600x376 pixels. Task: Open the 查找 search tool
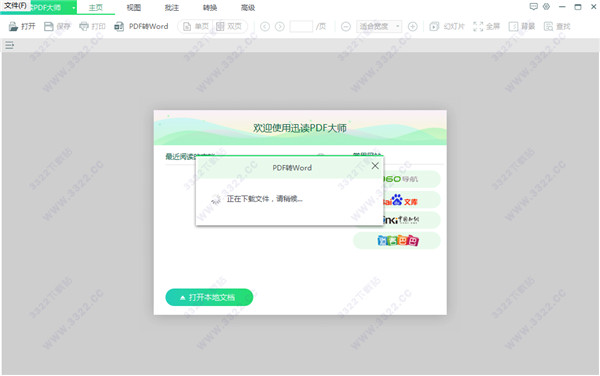[x=557, y=26]
